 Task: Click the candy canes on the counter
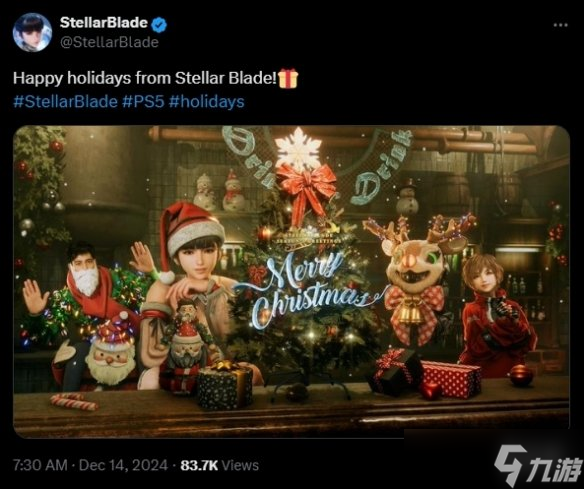pyautogui.click(x=74, y=401)
